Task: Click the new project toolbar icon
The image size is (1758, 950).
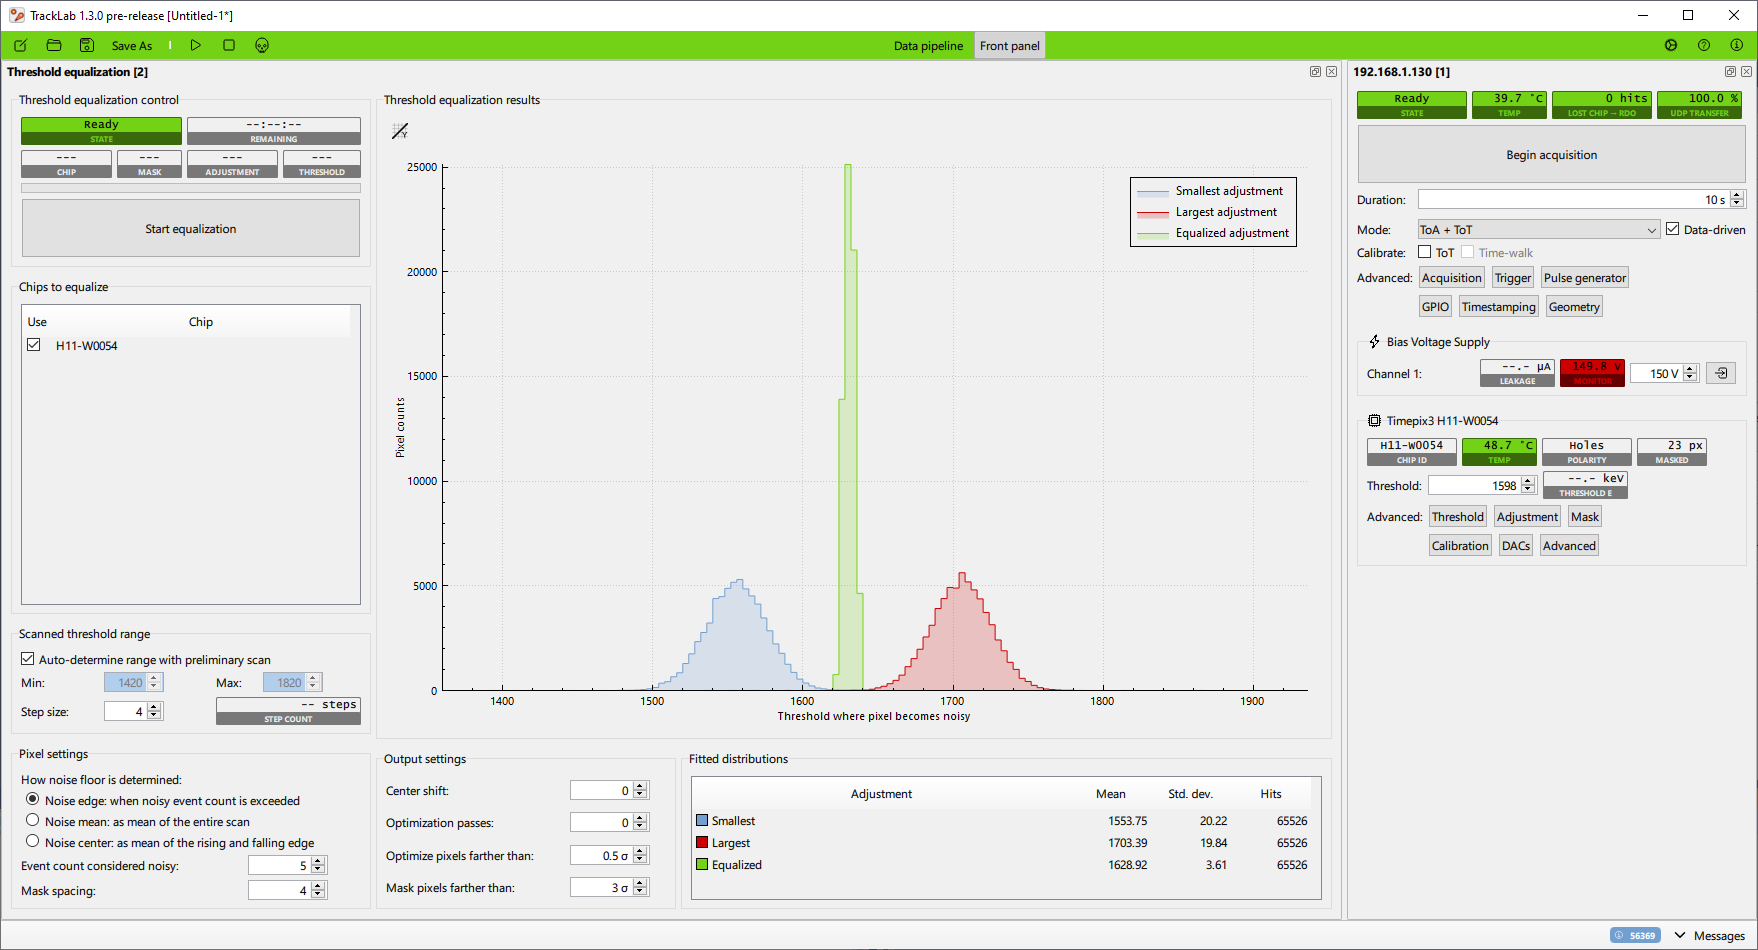Action: 20,46
